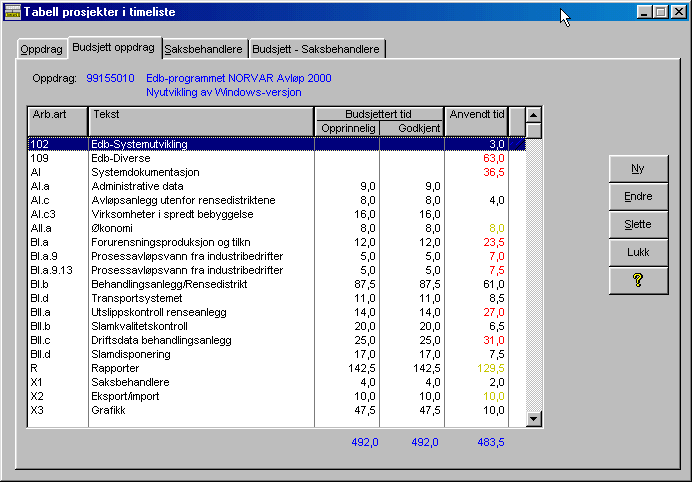Select row Forurensningsproduksjon og tilkn
Image resolution: width=692 pixels, height=482 pixels.
(x=277, y=242)
